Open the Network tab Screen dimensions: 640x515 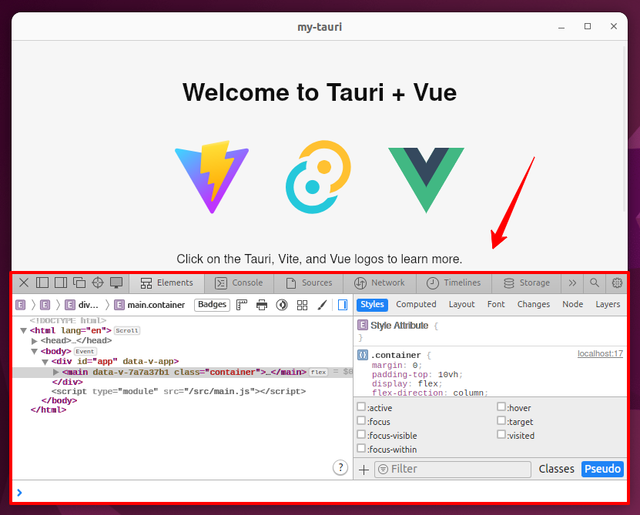coord(379,283)
